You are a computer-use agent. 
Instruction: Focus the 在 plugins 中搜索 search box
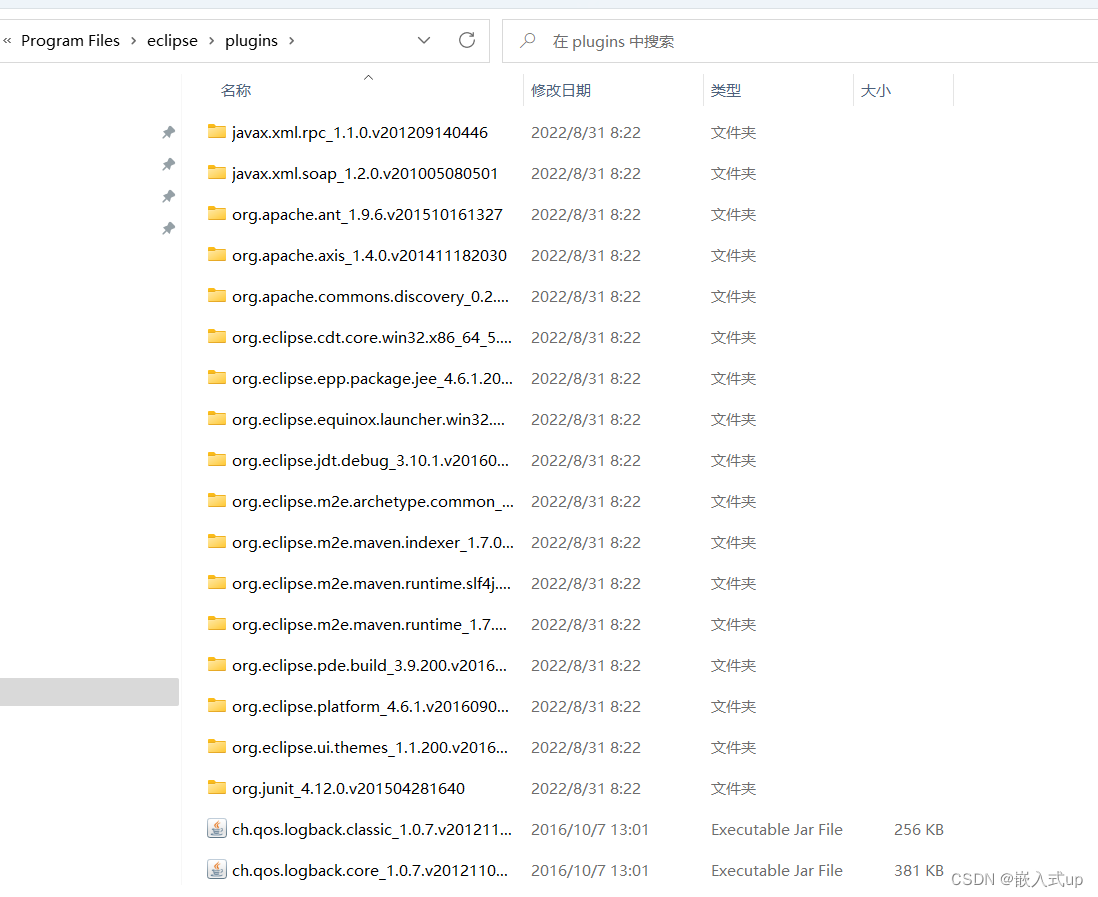(x=798, y=41)
